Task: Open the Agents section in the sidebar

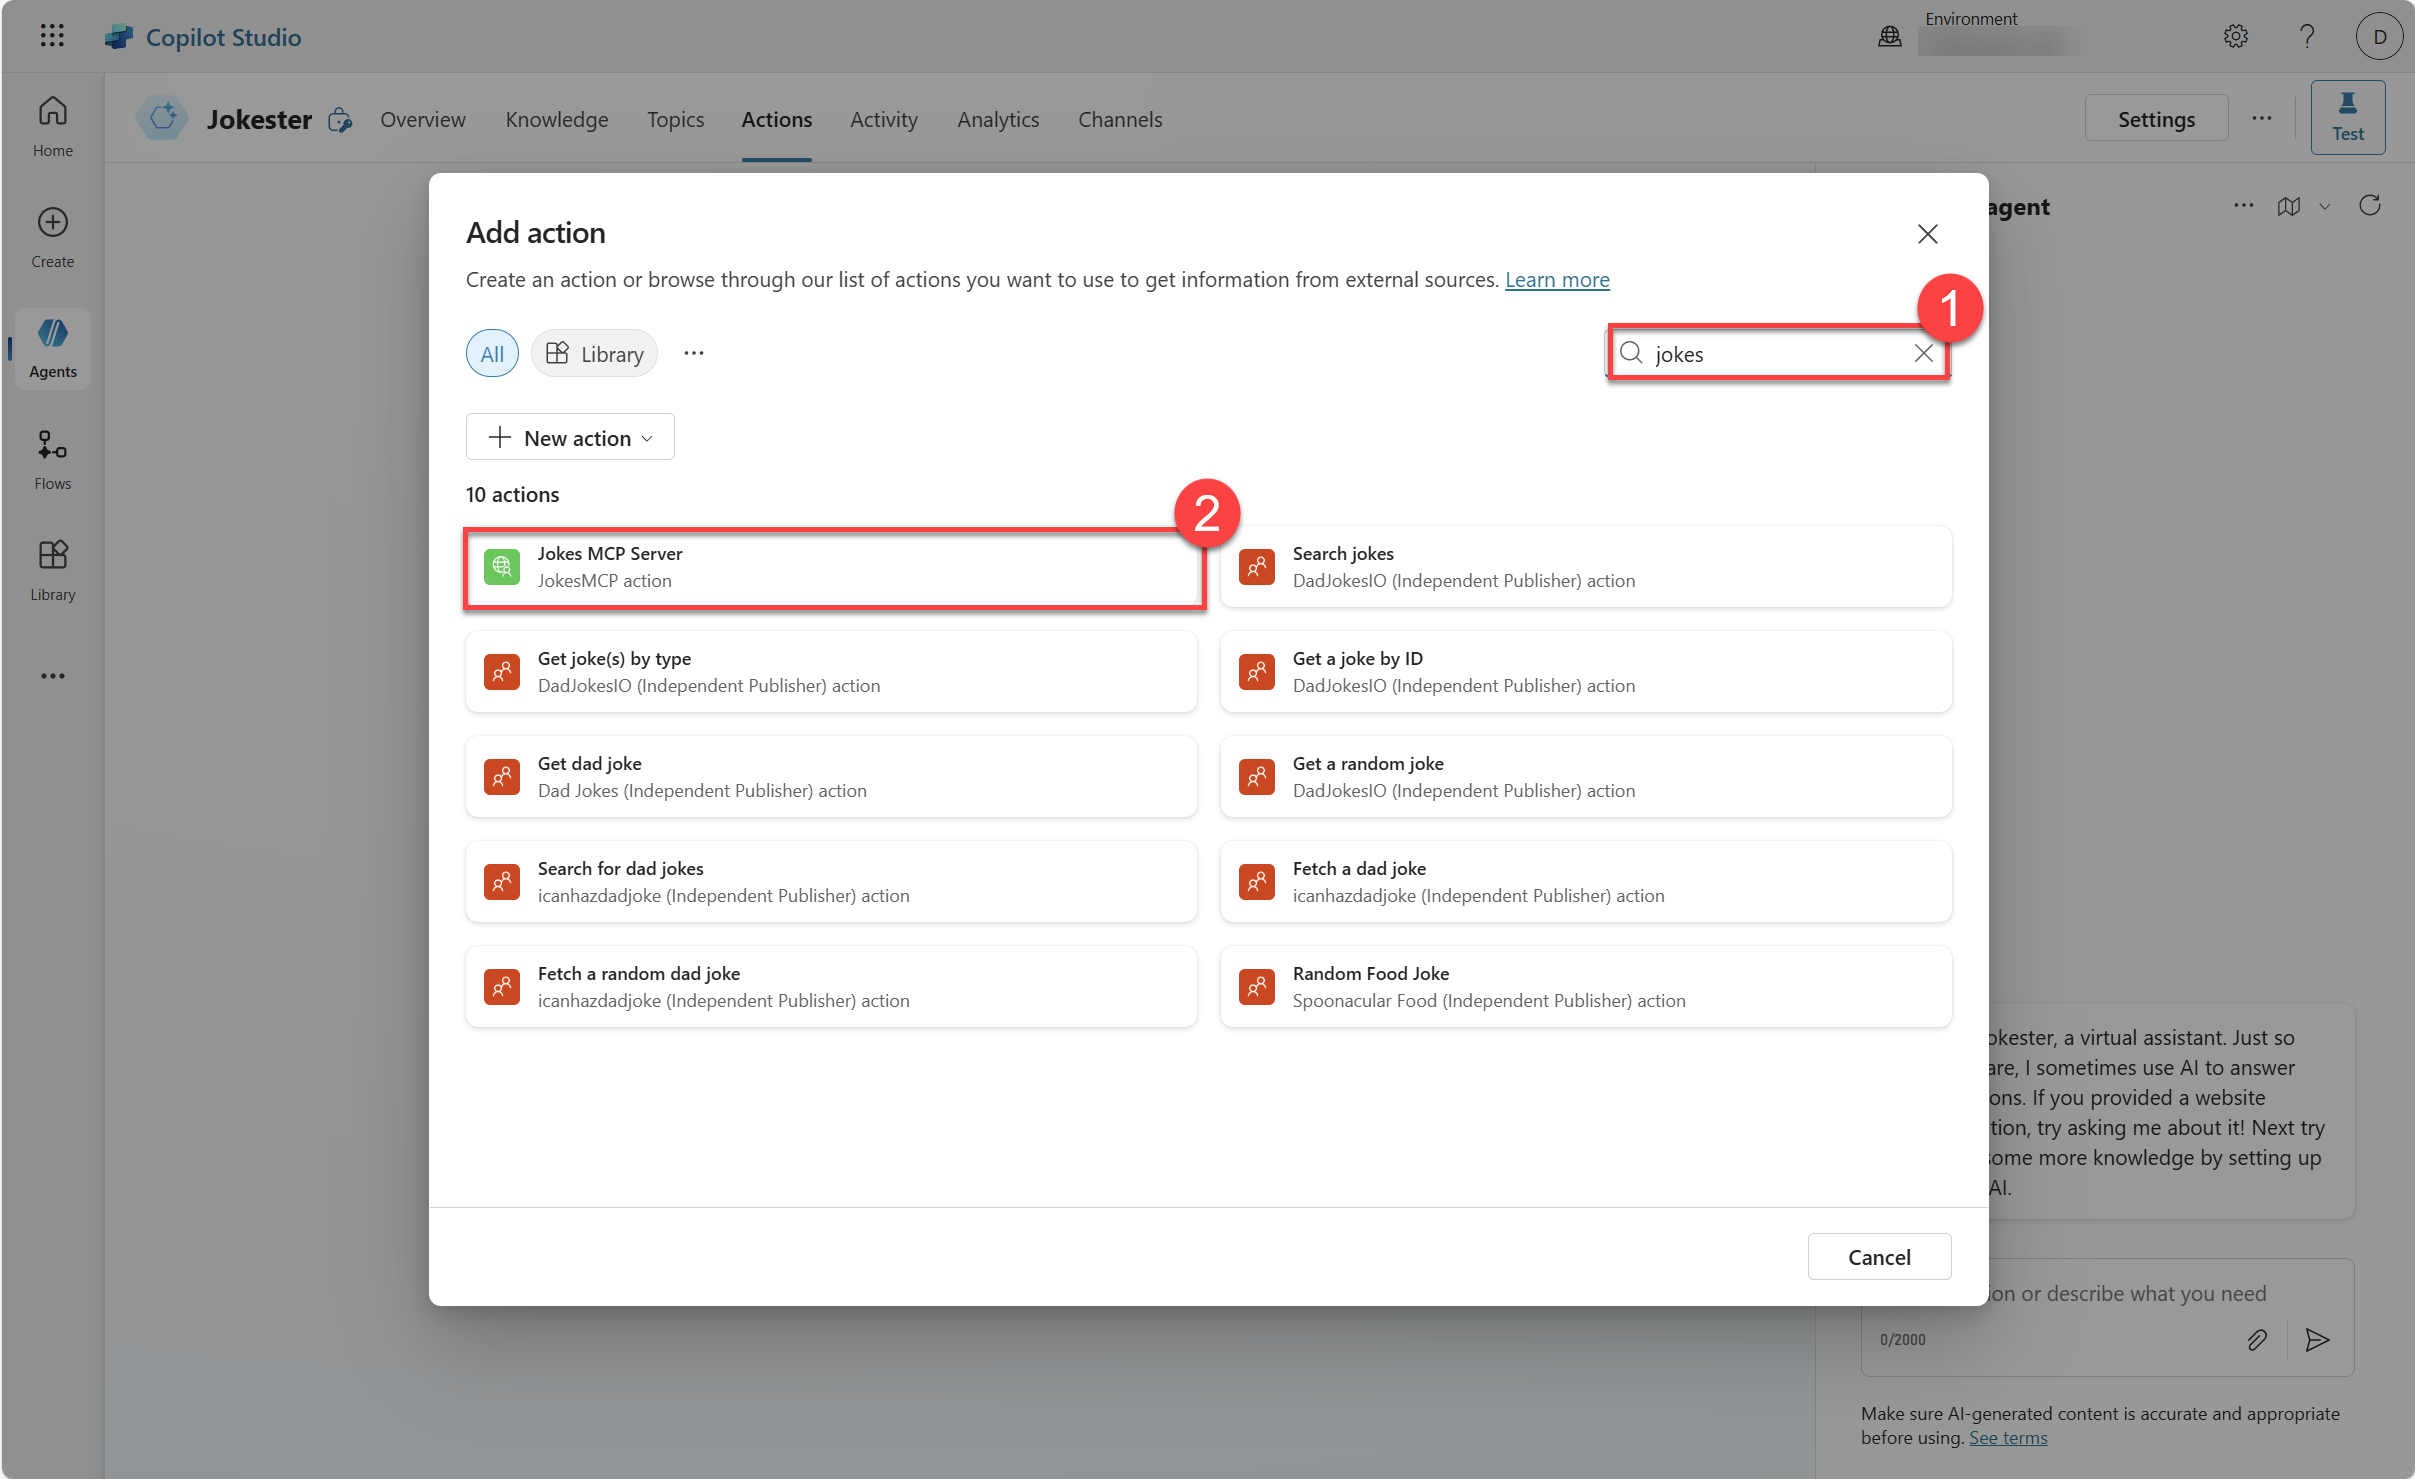Action: click(x=52, y=347)
